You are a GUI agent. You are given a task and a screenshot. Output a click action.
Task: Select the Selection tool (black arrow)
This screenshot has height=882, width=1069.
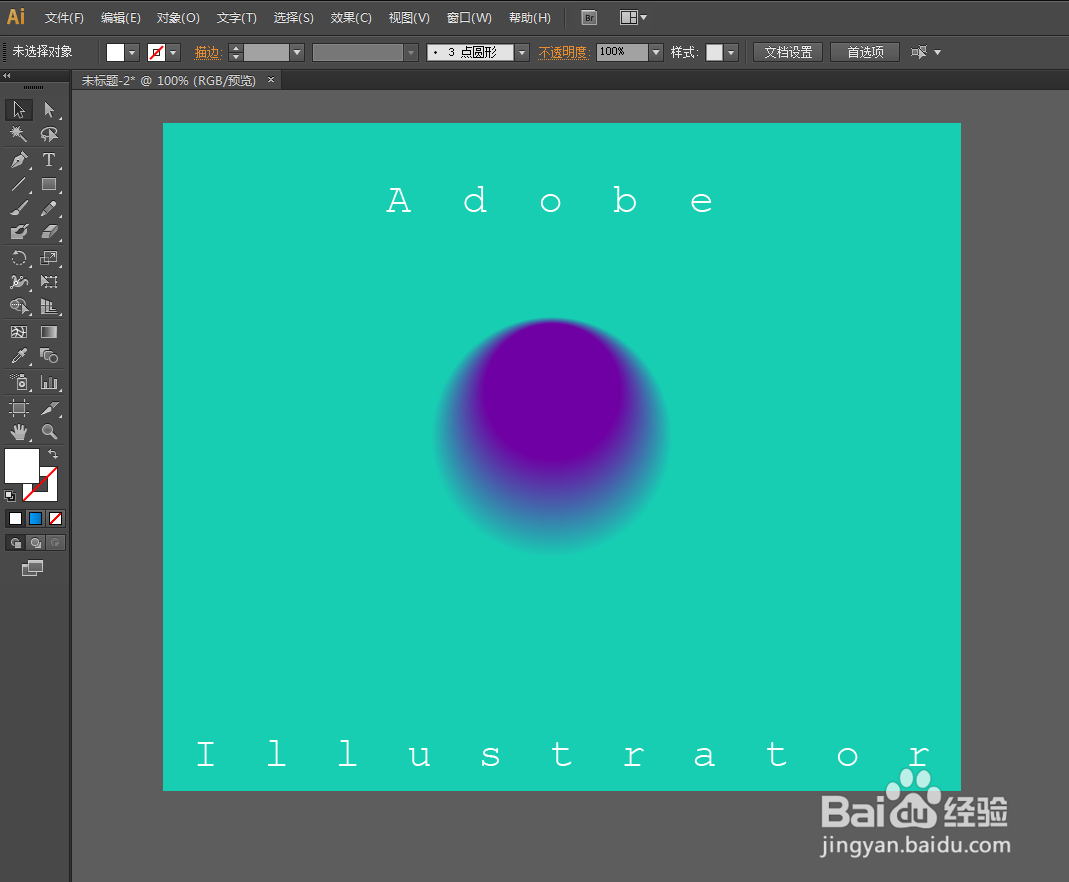18,109
